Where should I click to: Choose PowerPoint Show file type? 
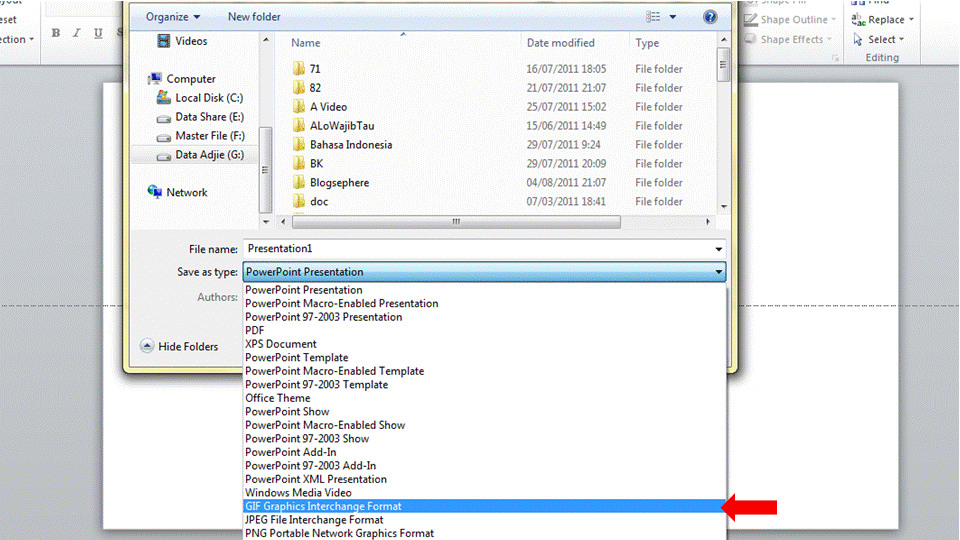pyautogui.click(x=484, y=411)
